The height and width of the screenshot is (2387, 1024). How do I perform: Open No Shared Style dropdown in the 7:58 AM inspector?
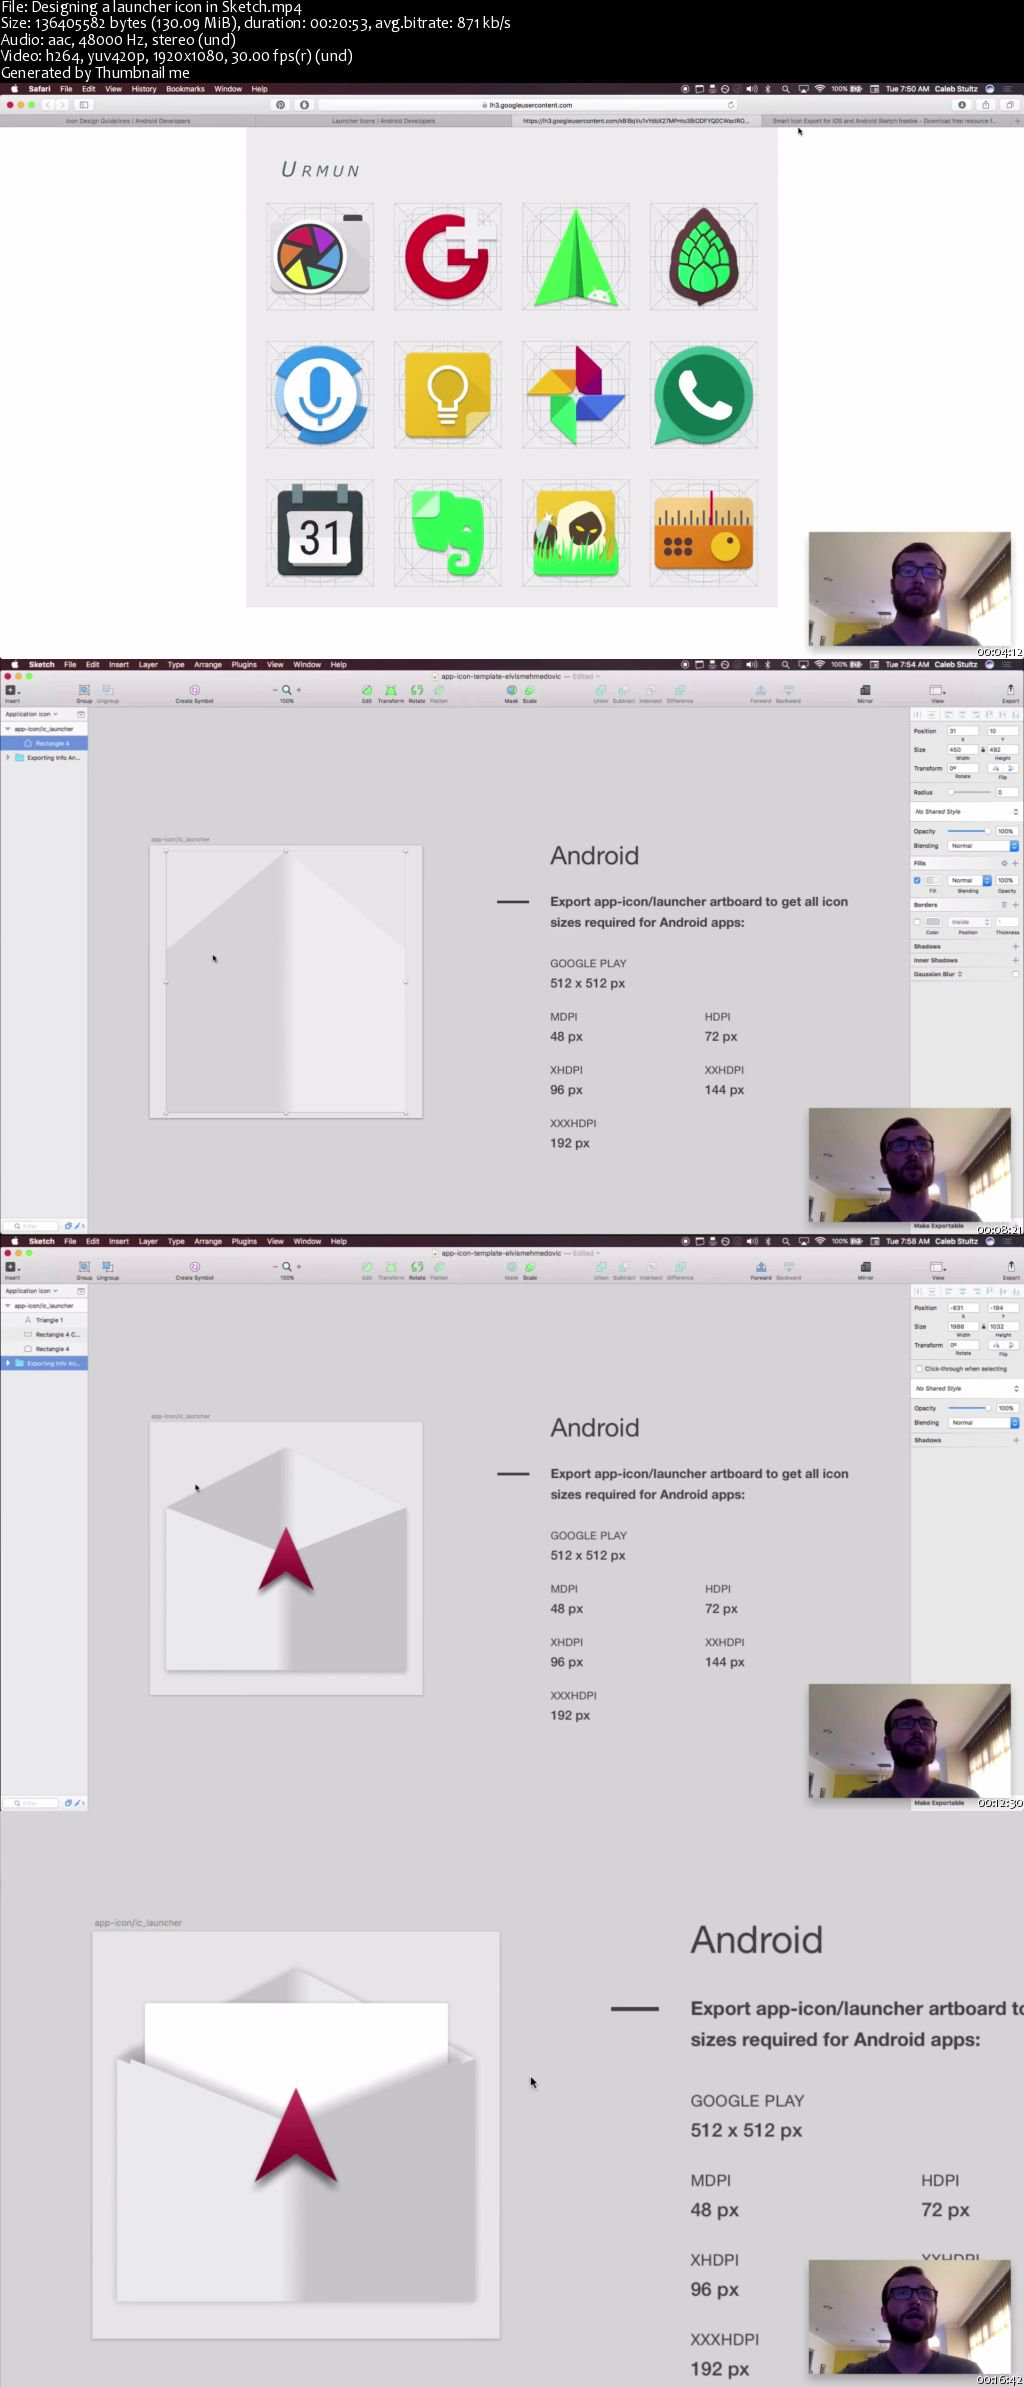click(x=966, y=1388)
